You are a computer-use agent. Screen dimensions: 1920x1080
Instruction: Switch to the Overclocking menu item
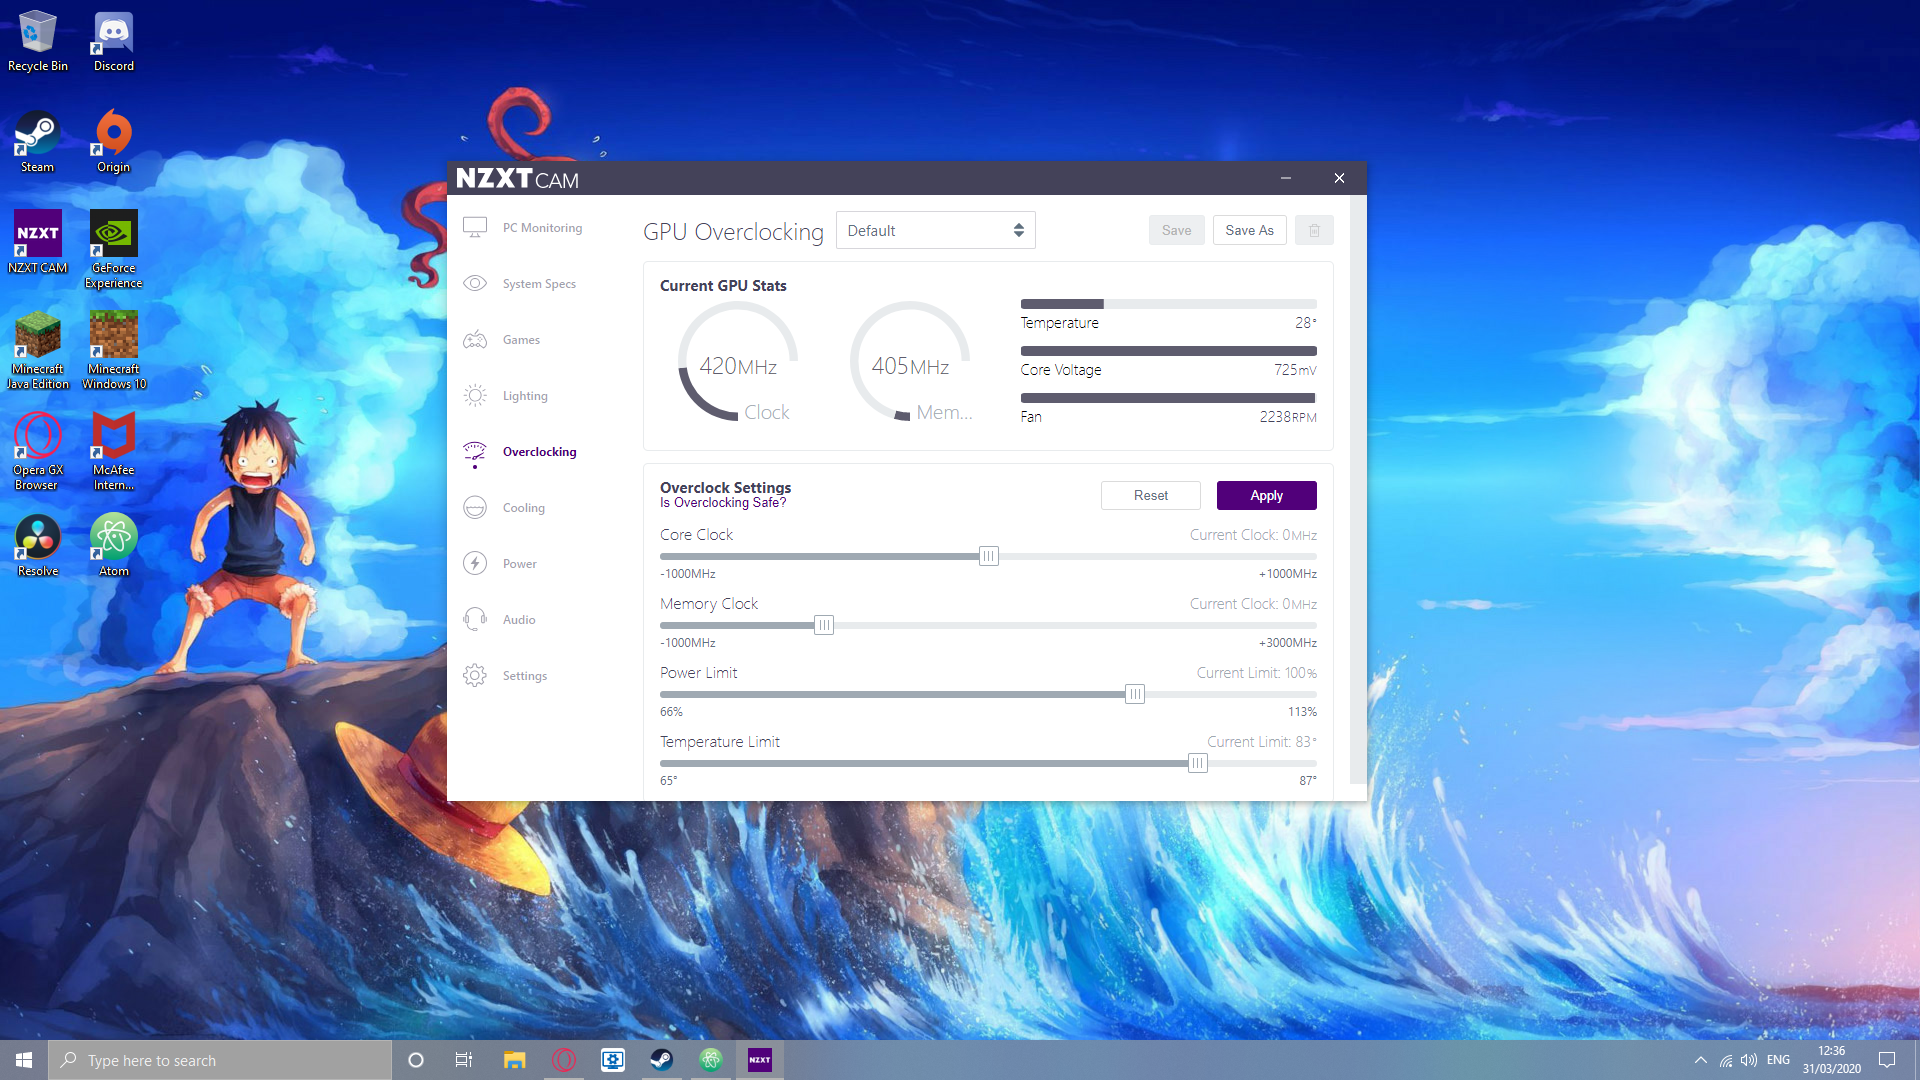[539, 452]
